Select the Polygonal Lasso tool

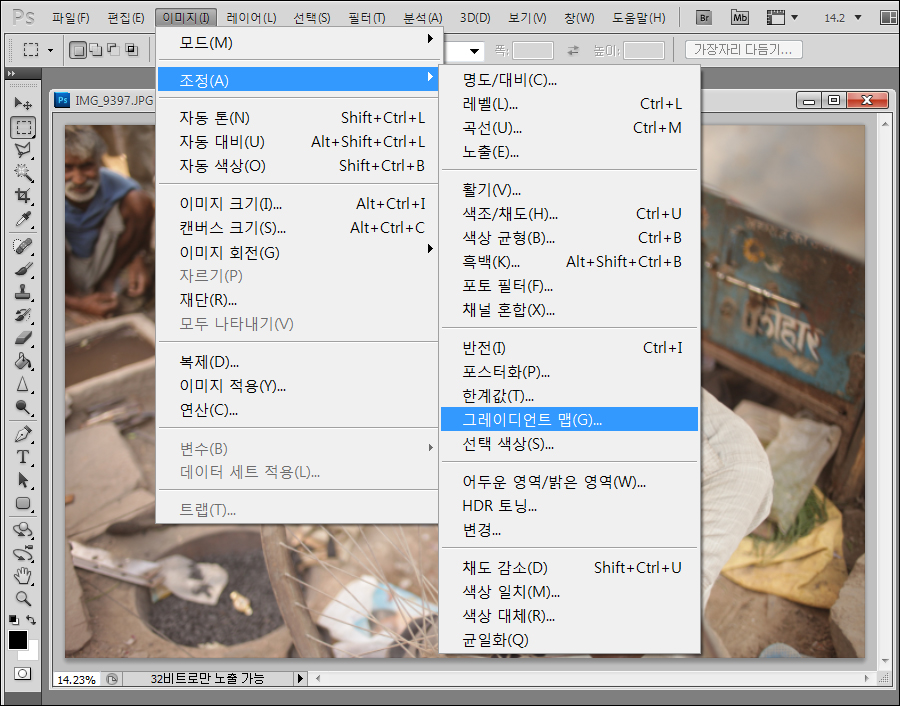(23, 150)
